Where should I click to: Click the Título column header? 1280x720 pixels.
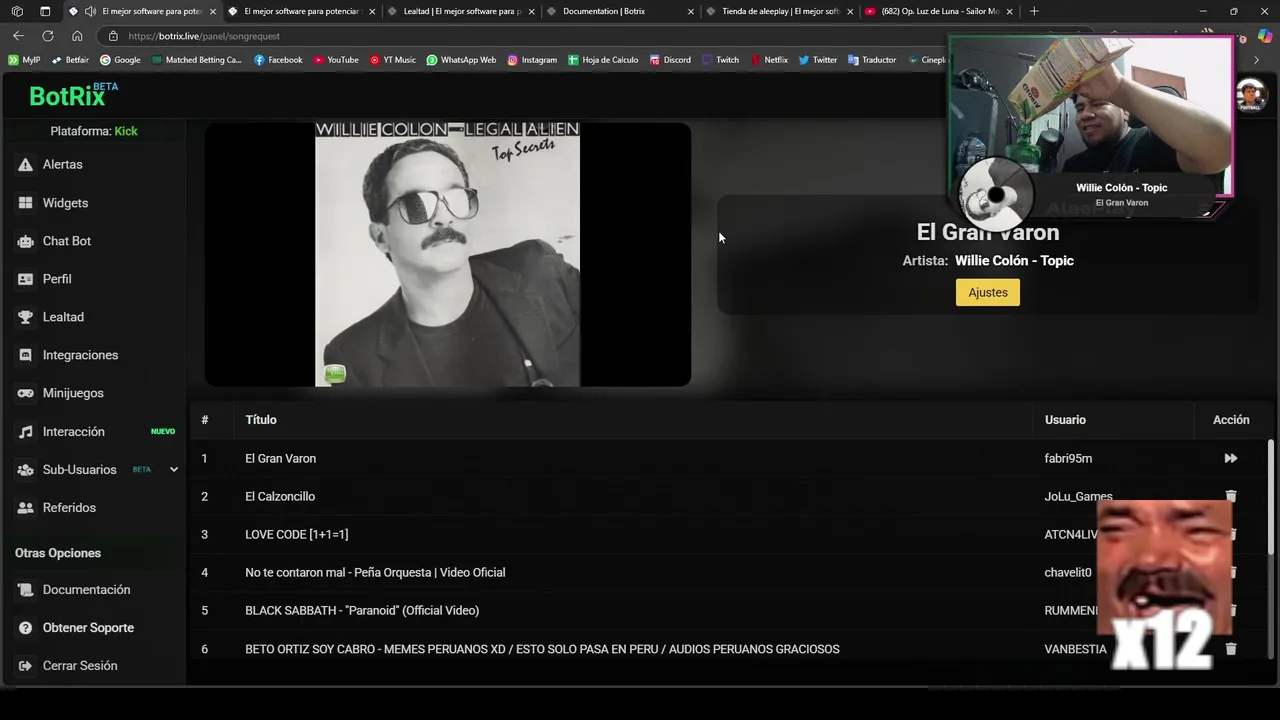click(261, 420)
